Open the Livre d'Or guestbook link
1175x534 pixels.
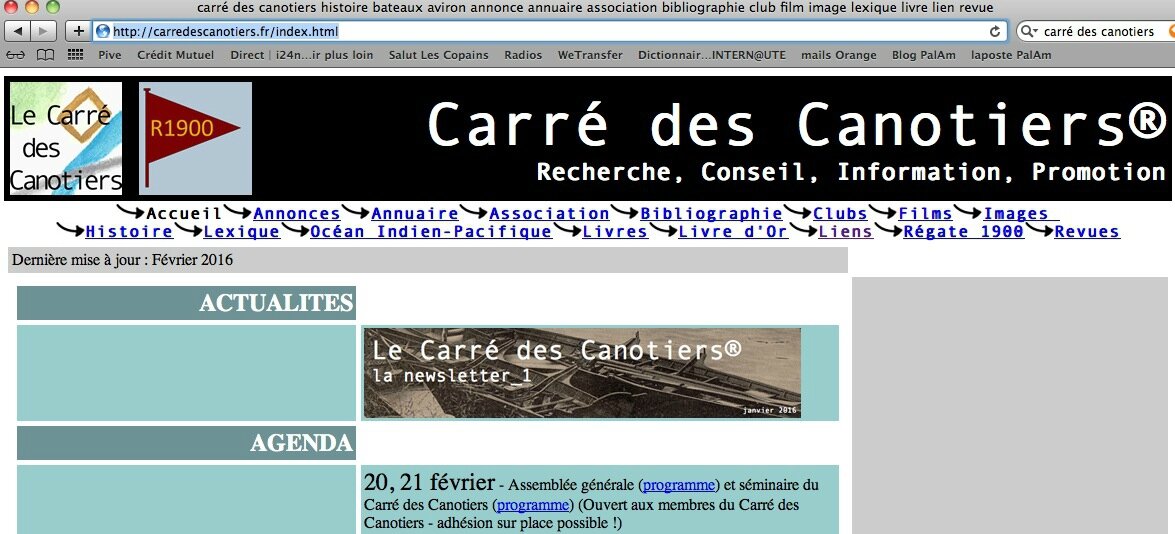[733, 231]
